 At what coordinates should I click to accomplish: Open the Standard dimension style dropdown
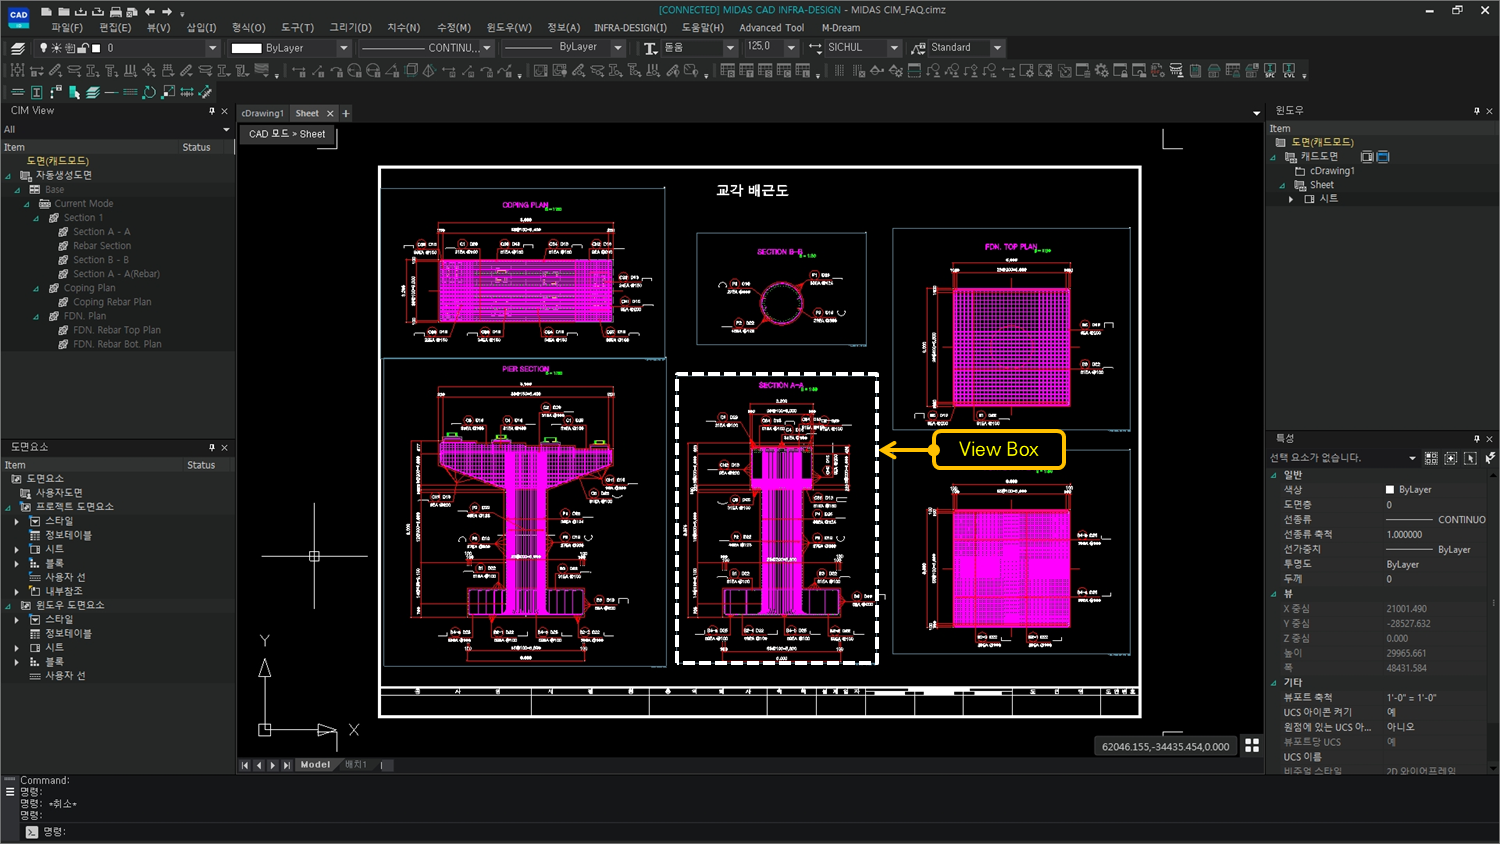[997, 47]
